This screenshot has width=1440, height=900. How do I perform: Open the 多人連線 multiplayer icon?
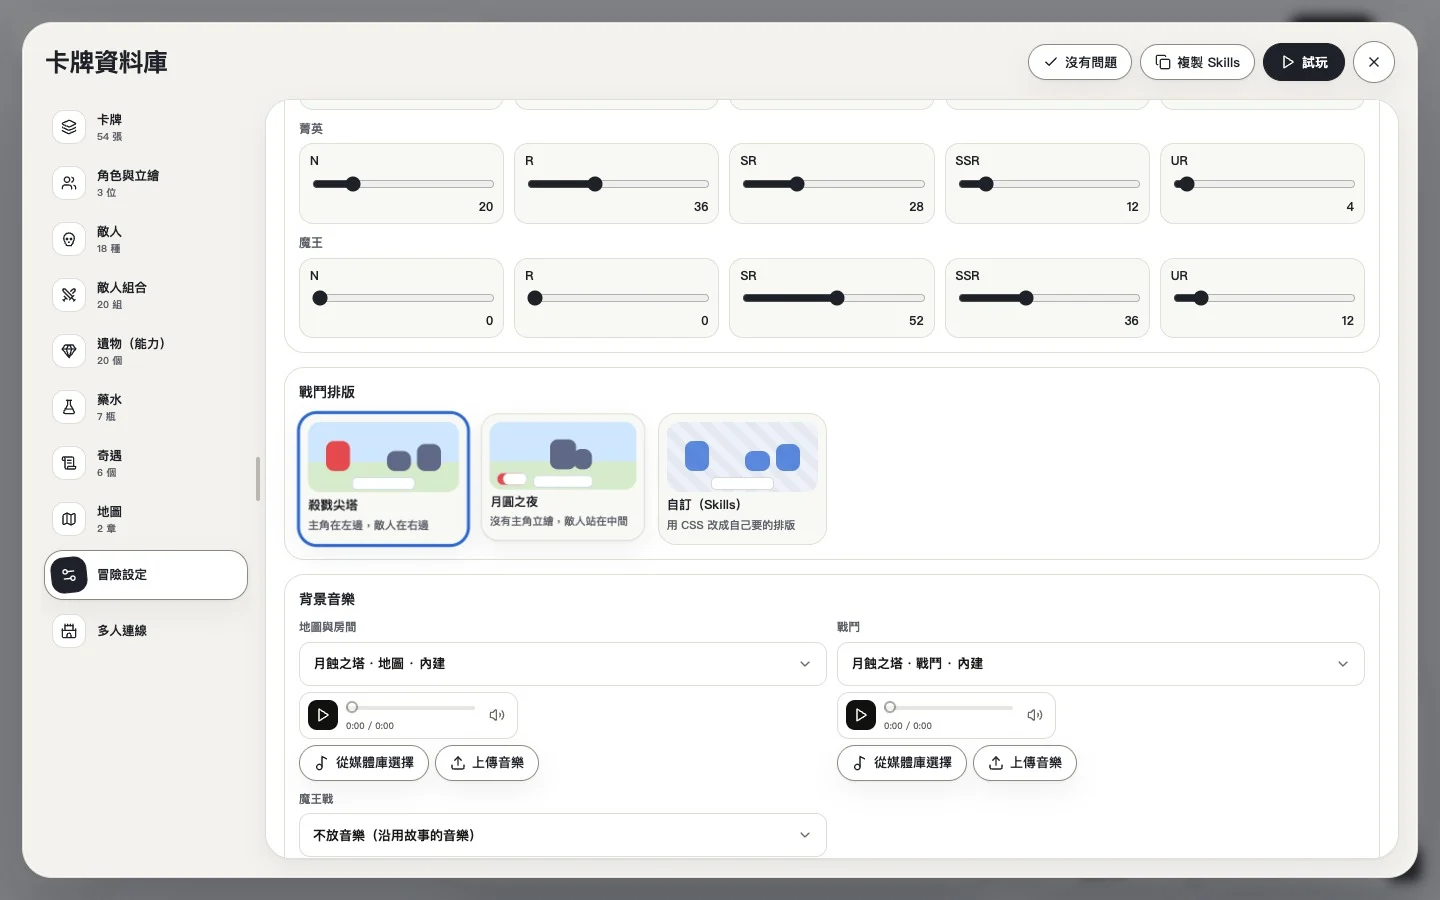coord(69,631)
